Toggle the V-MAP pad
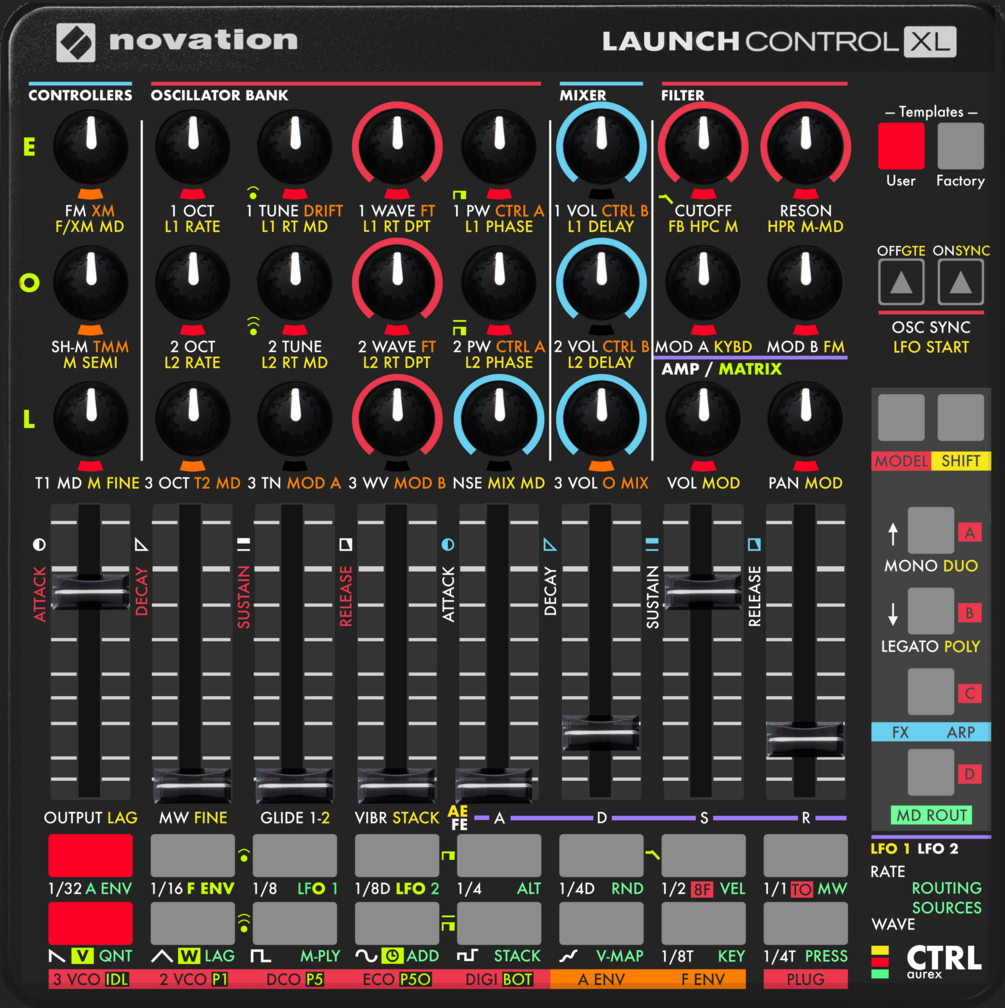Viewport: 1005px width, 1008px height. coord(601,923)
